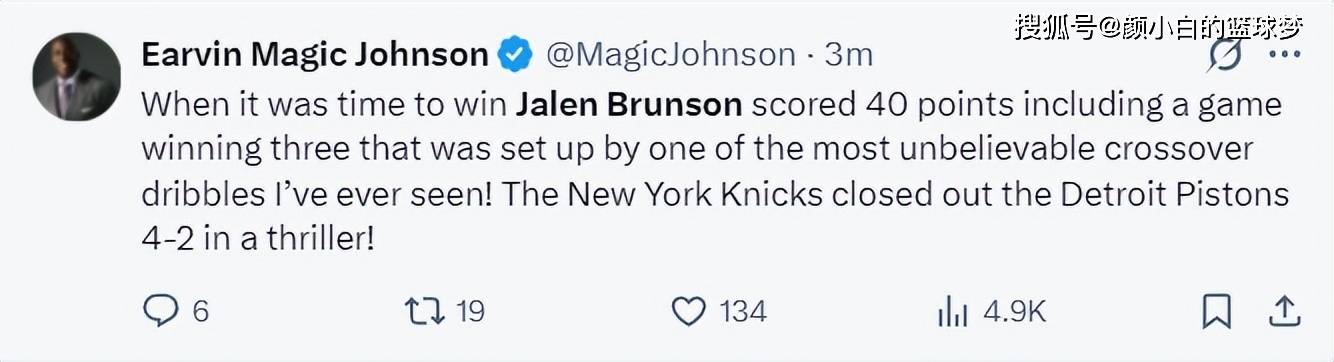Click the like count 134

pyautogui.click(x=743, y=312)
